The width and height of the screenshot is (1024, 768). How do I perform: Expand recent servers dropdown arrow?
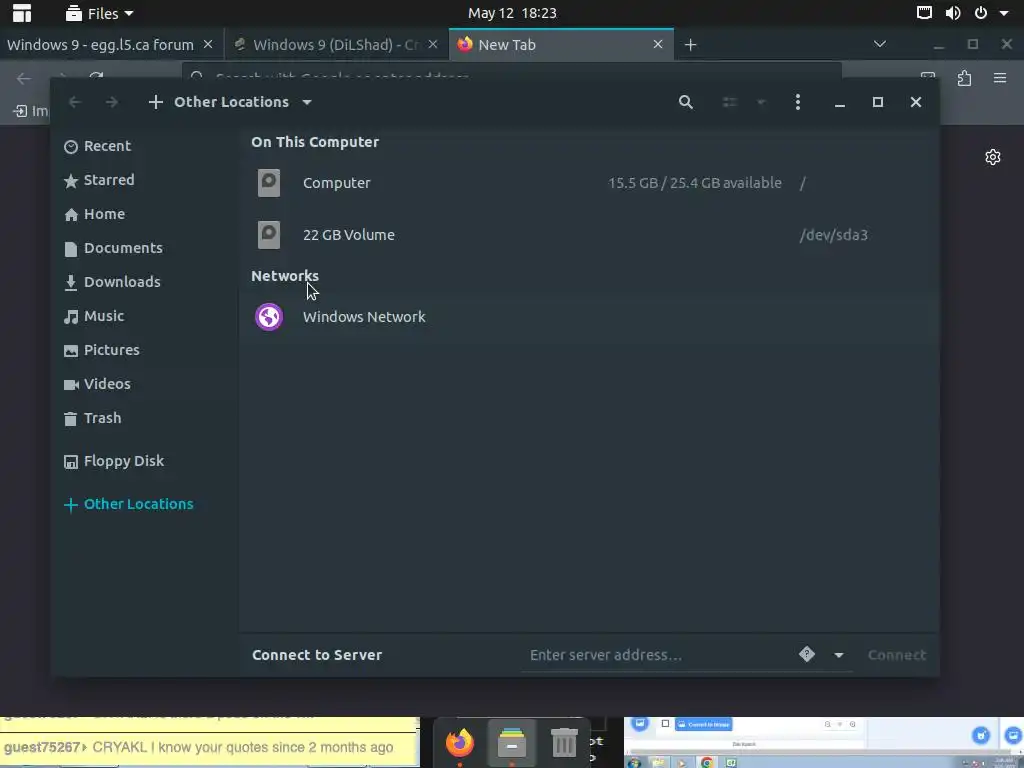(839, 655)
